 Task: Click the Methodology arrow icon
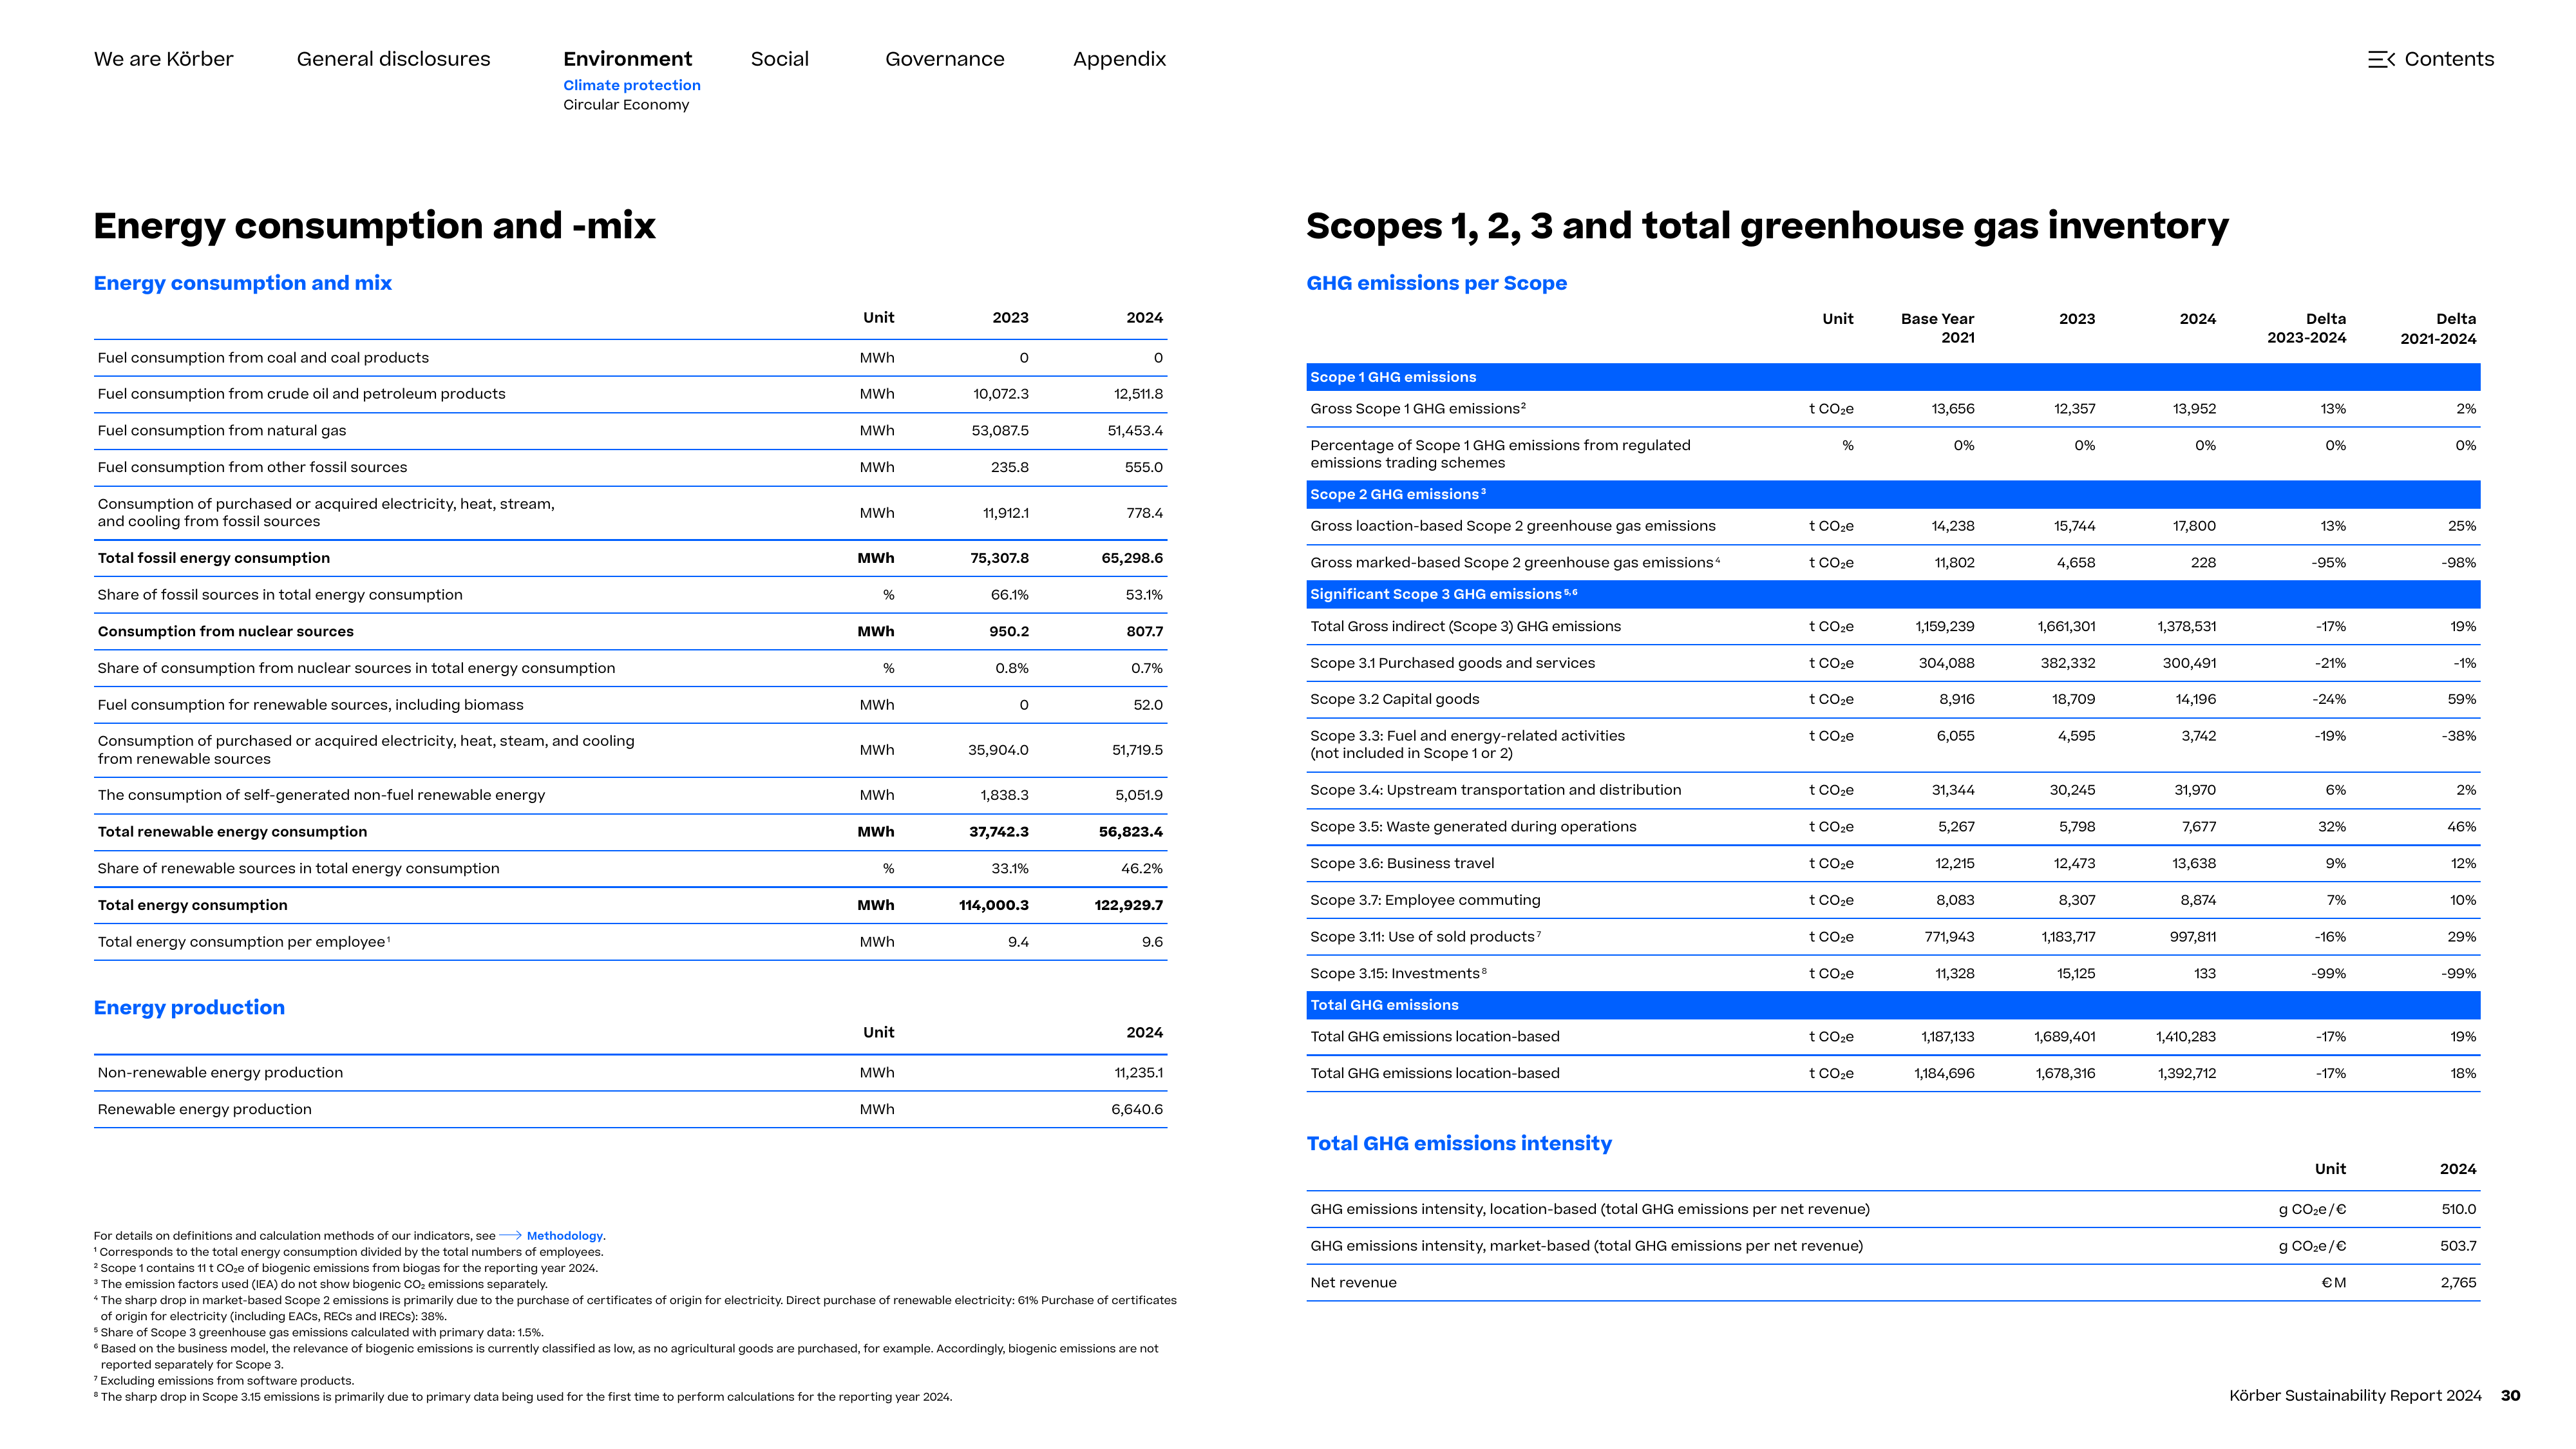(510, 1236)
